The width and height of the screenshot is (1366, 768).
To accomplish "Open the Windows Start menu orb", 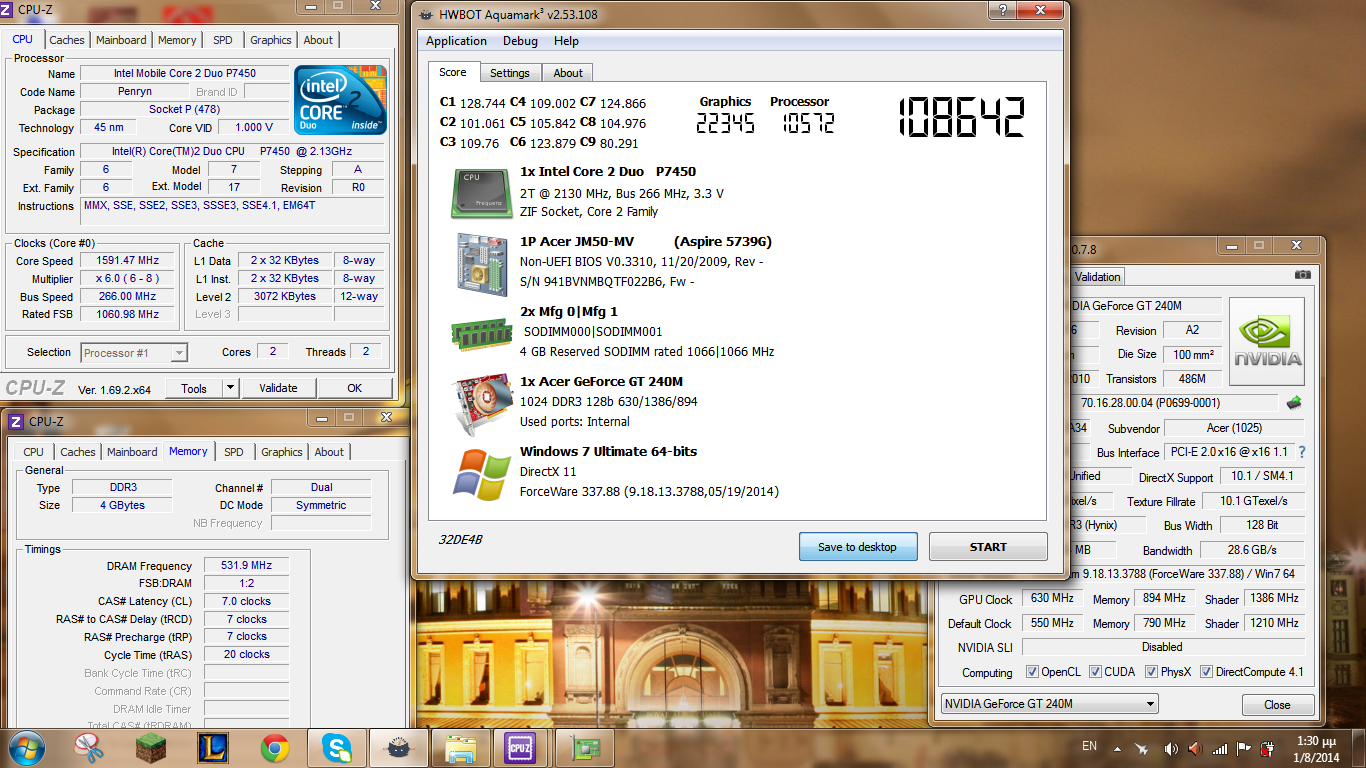I will pos(25,747).
